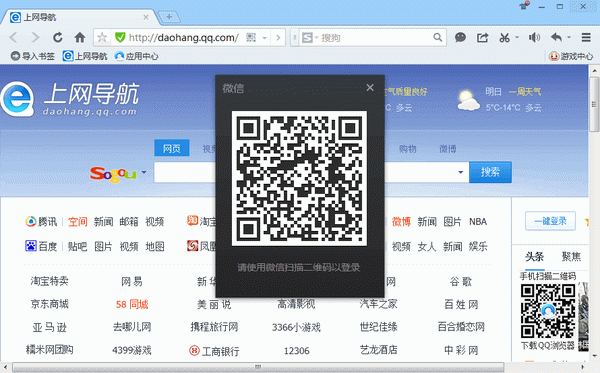Image resolution: width=600 pixels, height=373 pixels.
Task: Select the scissors screenshot tool icon
Action: point(504,37)
